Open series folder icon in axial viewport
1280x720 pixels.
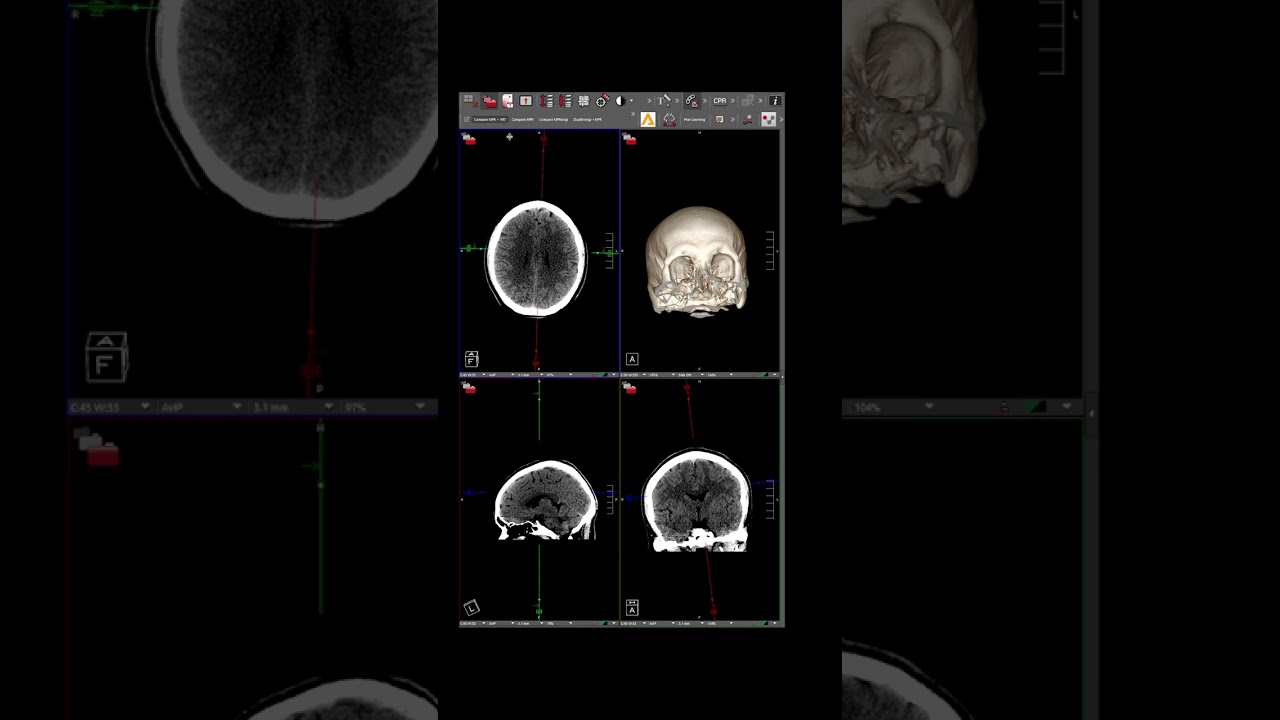coord(469,139)
